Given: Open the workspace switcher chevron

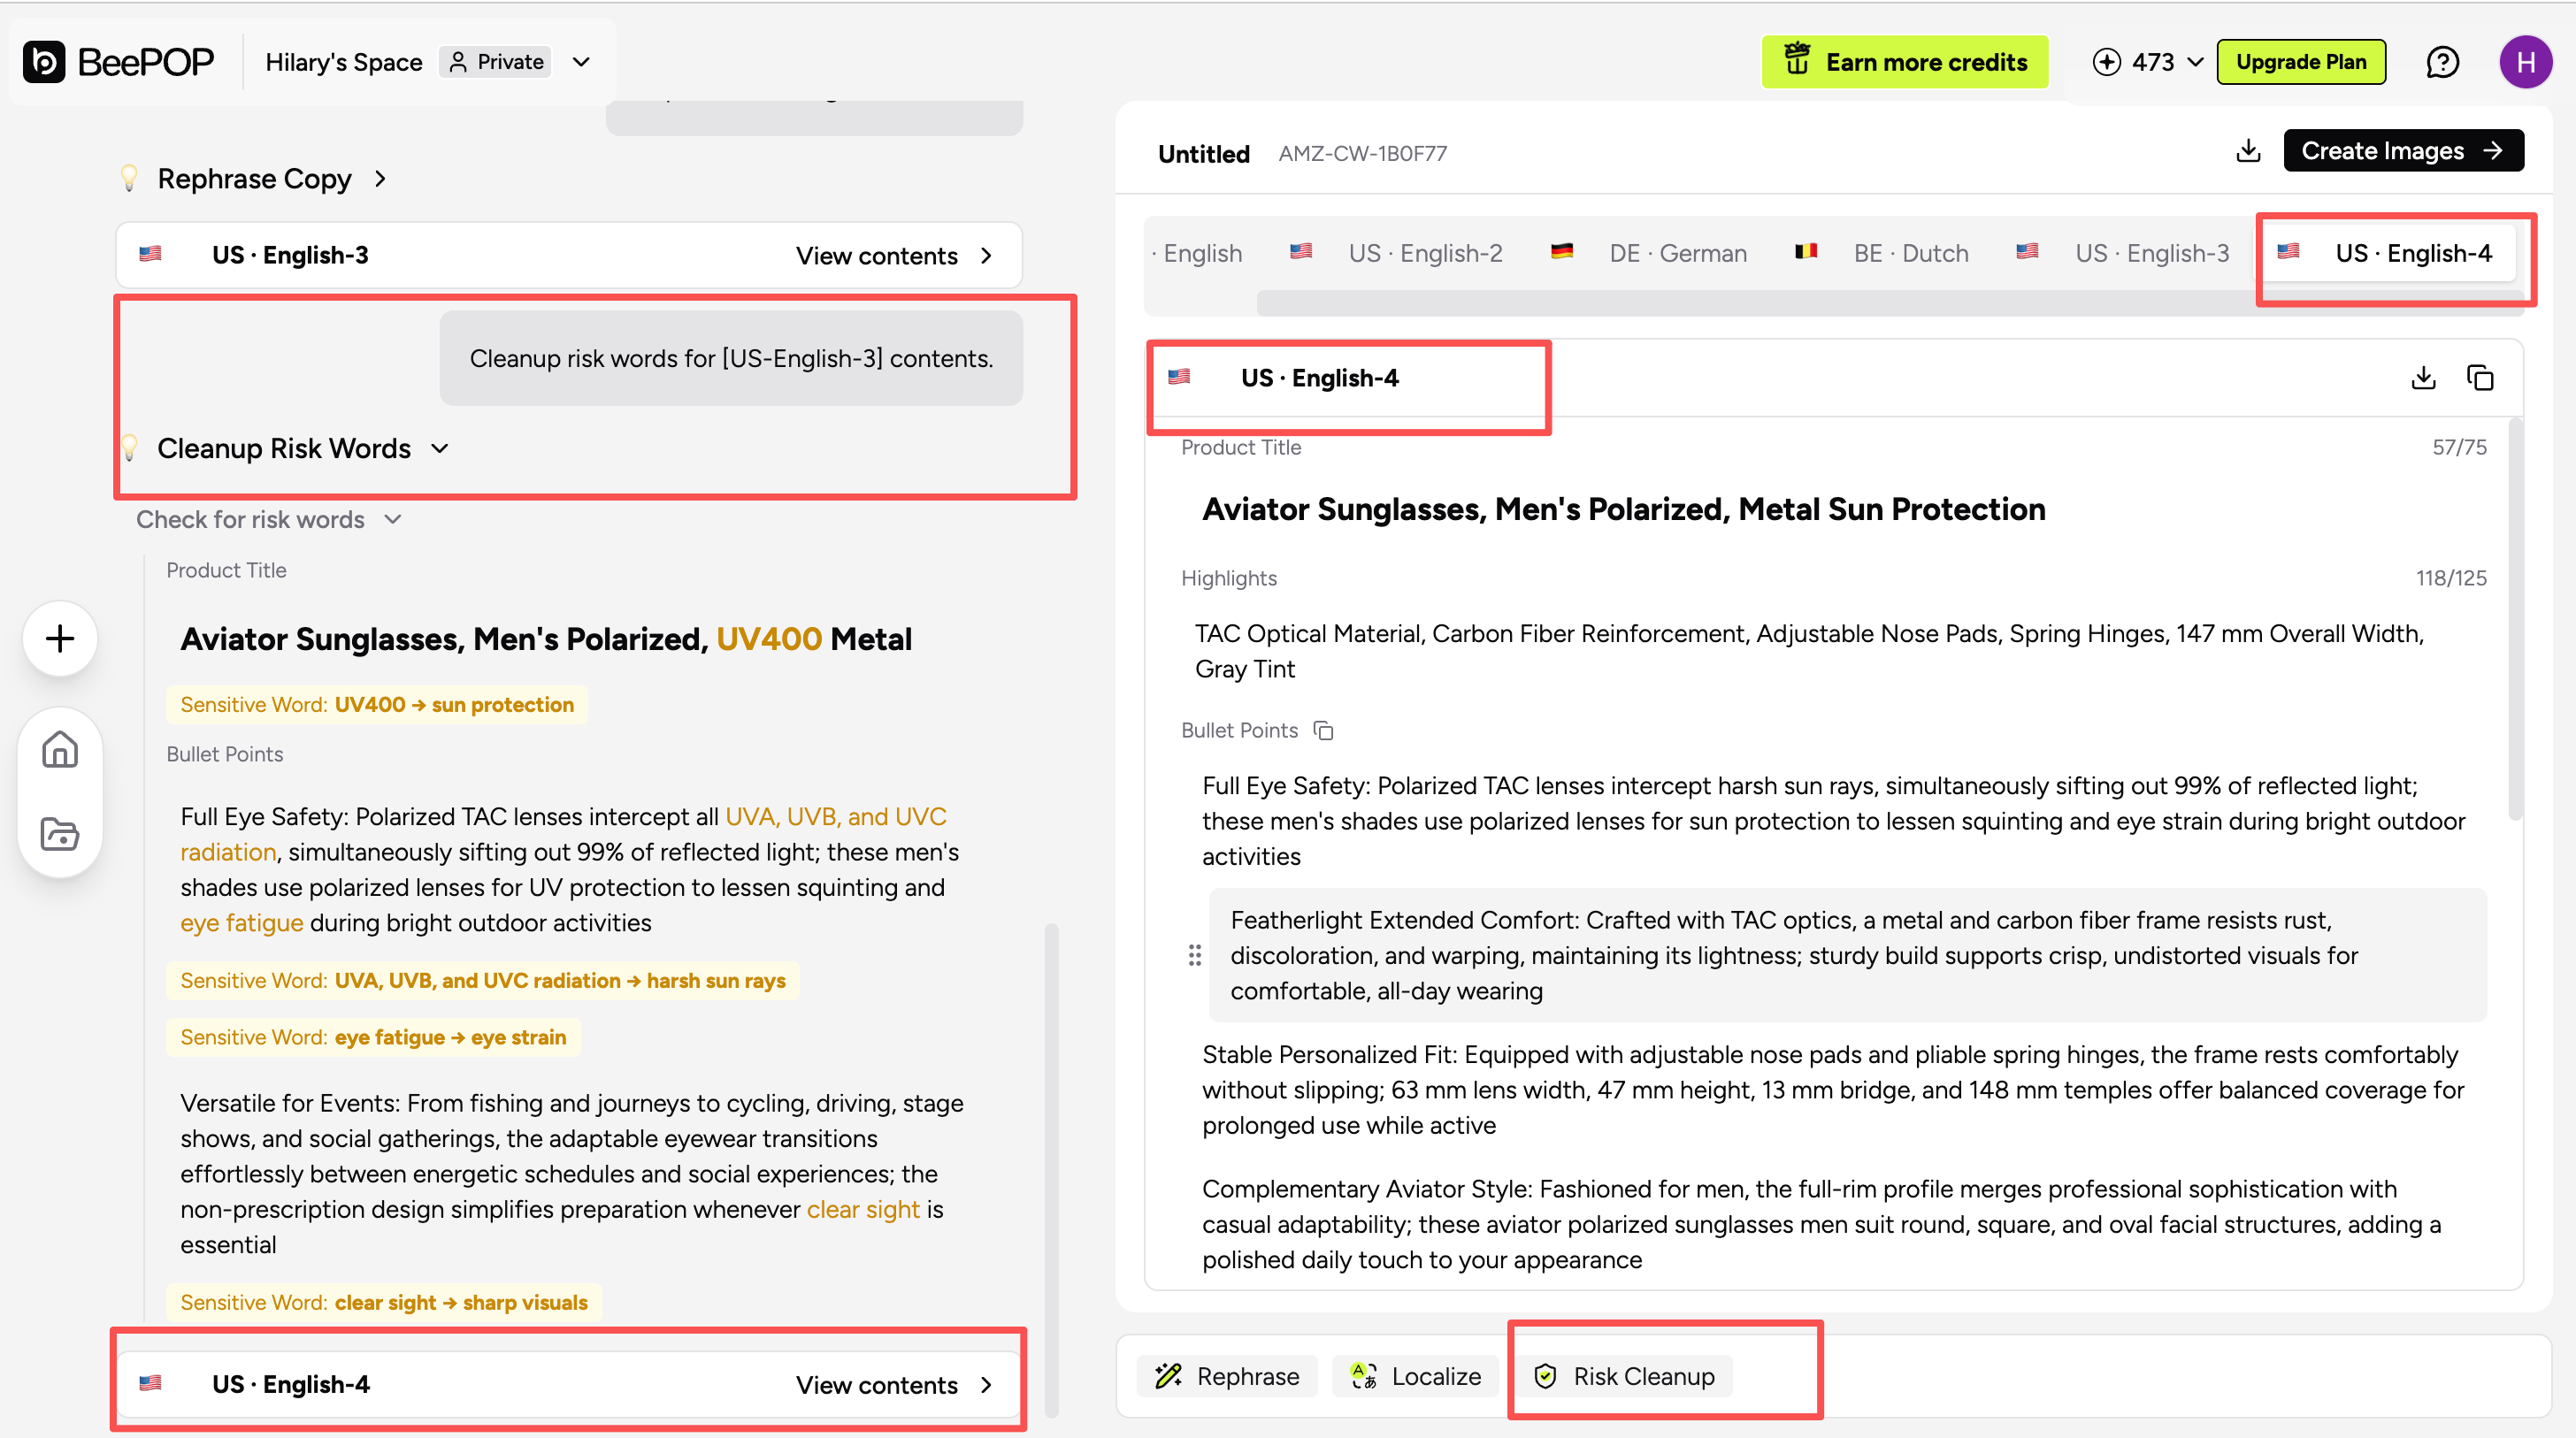Looking at the screenshot, I should pyautogui.click(x=581, y=62).
